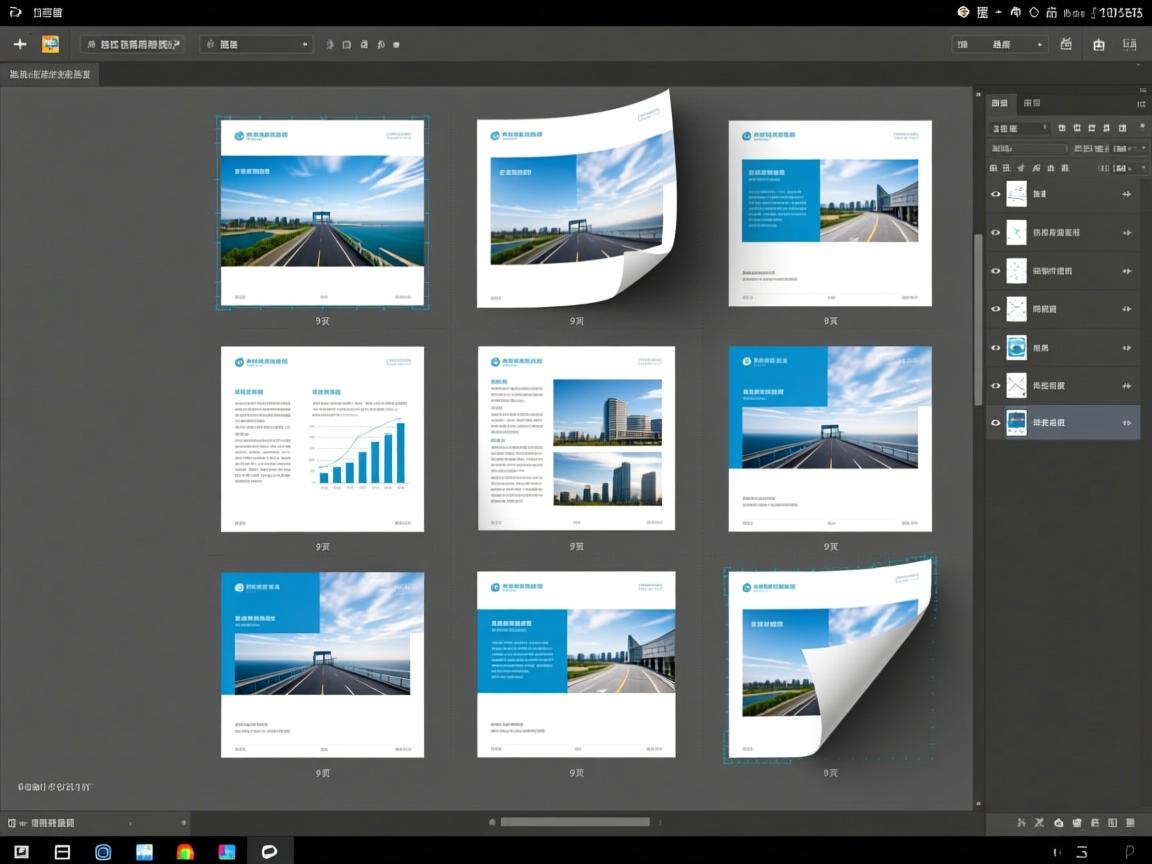Hide the top layer using its eye icon
Image resolution: width=1152 pixels, height=864 pixels.
tap(995, 194)
